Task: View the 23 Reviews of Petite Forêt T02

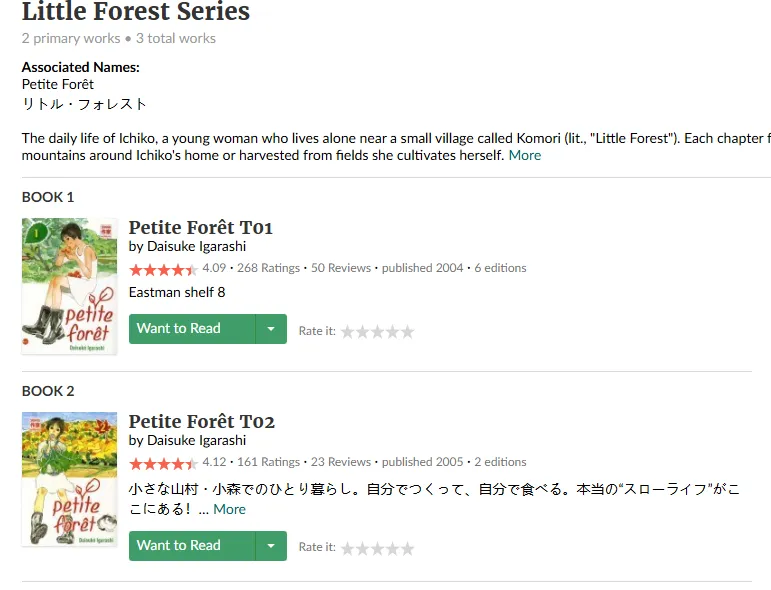Action: (341, 462)
